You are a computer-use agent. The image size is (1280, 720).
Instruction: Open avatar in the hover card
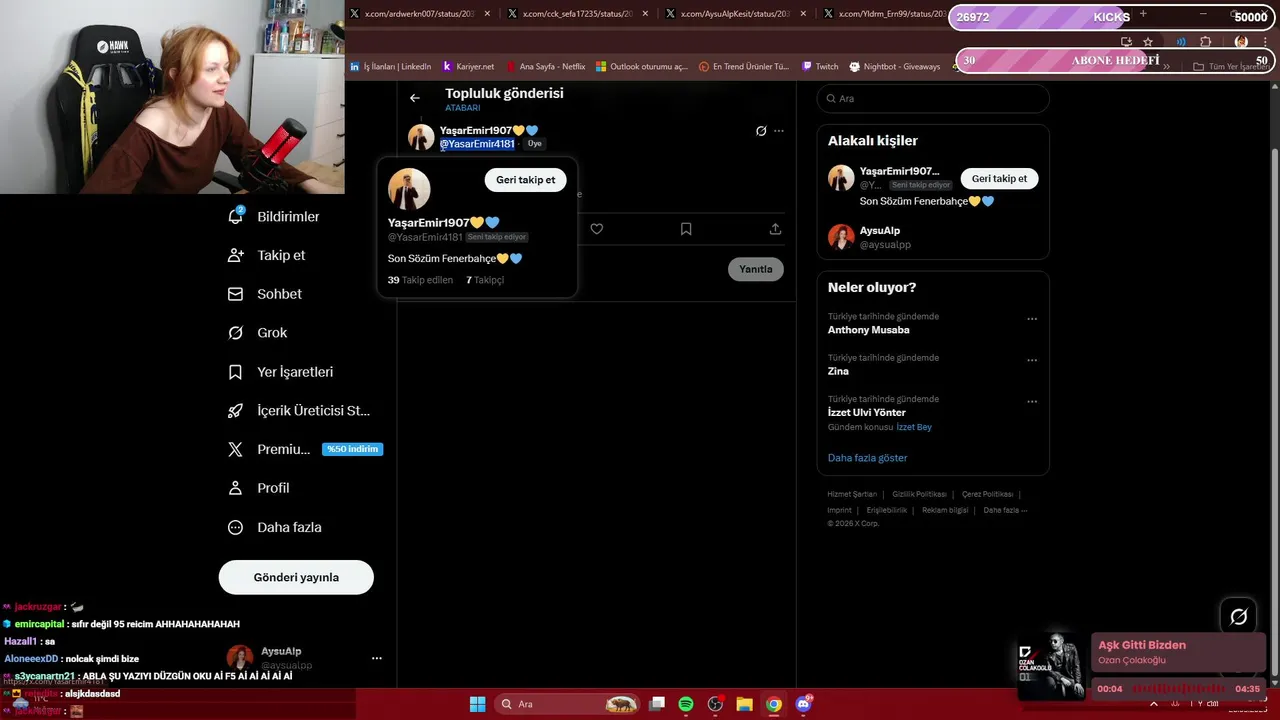point(409,189)
